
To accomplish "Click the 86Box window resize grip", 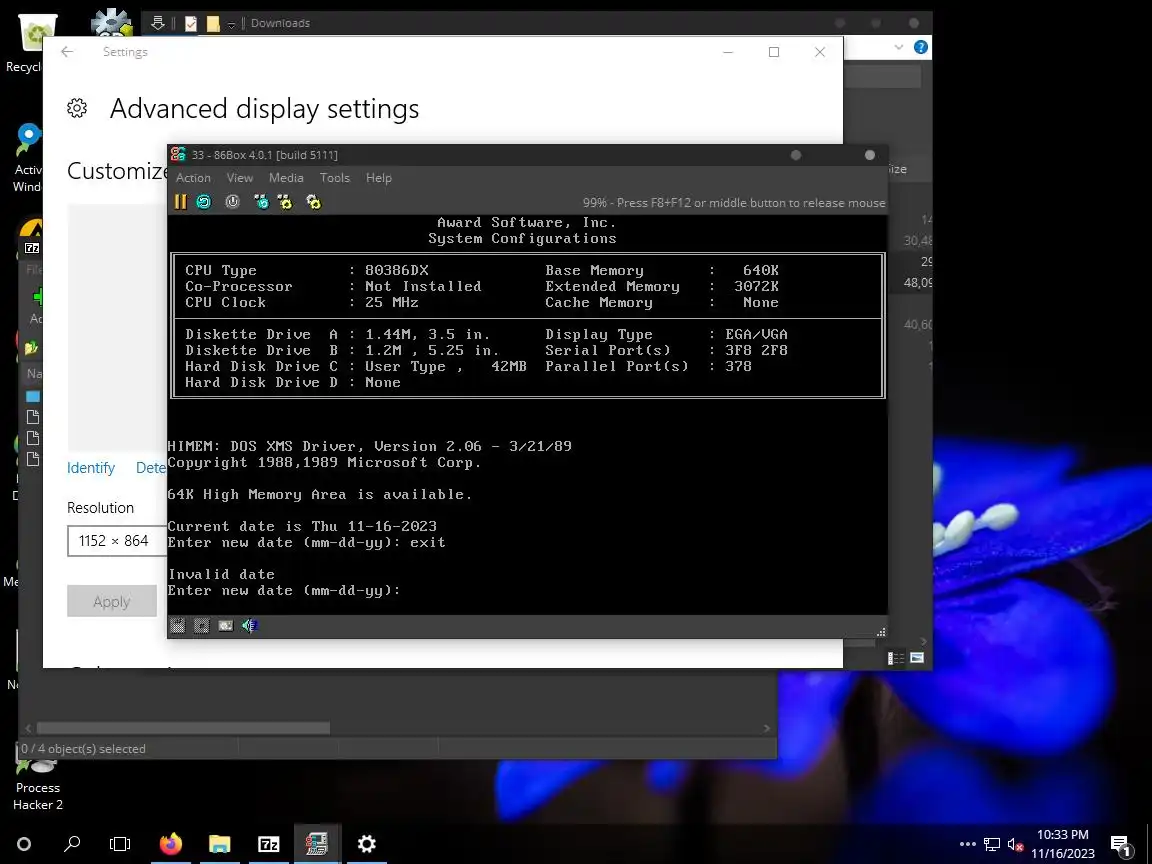I will pos(881,632).
